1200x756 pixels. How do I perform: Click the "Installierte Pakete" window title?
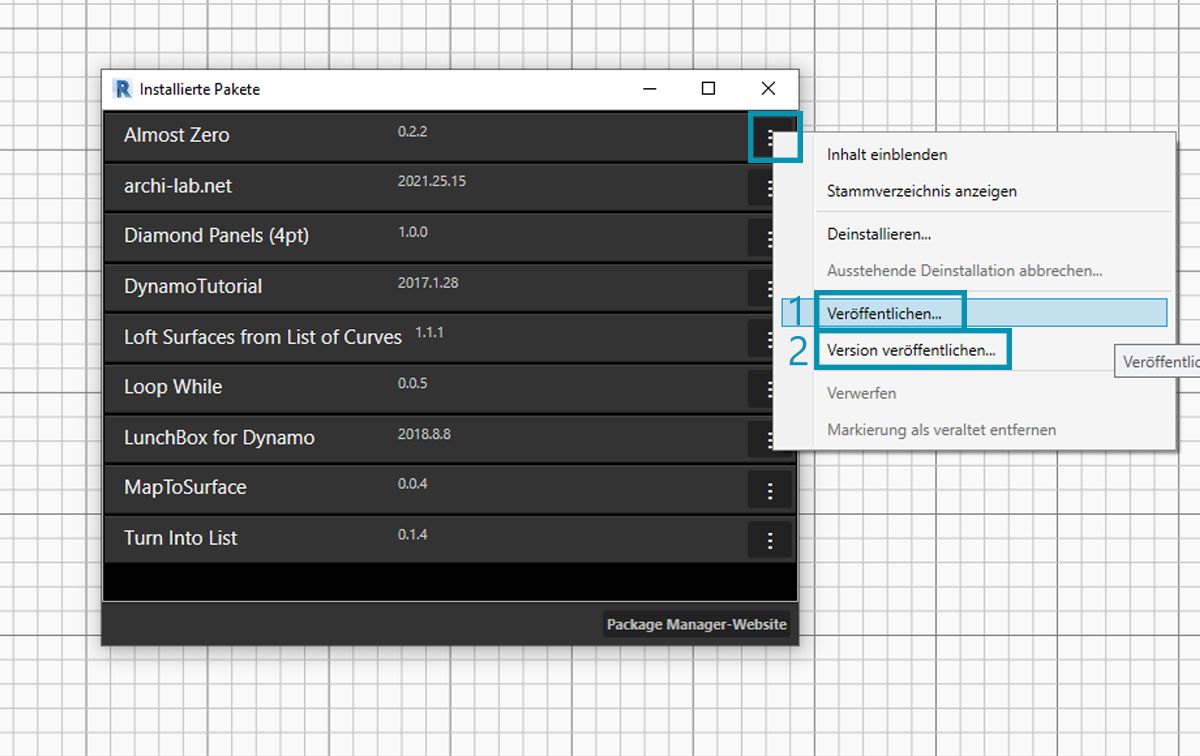tap(200, 89)
